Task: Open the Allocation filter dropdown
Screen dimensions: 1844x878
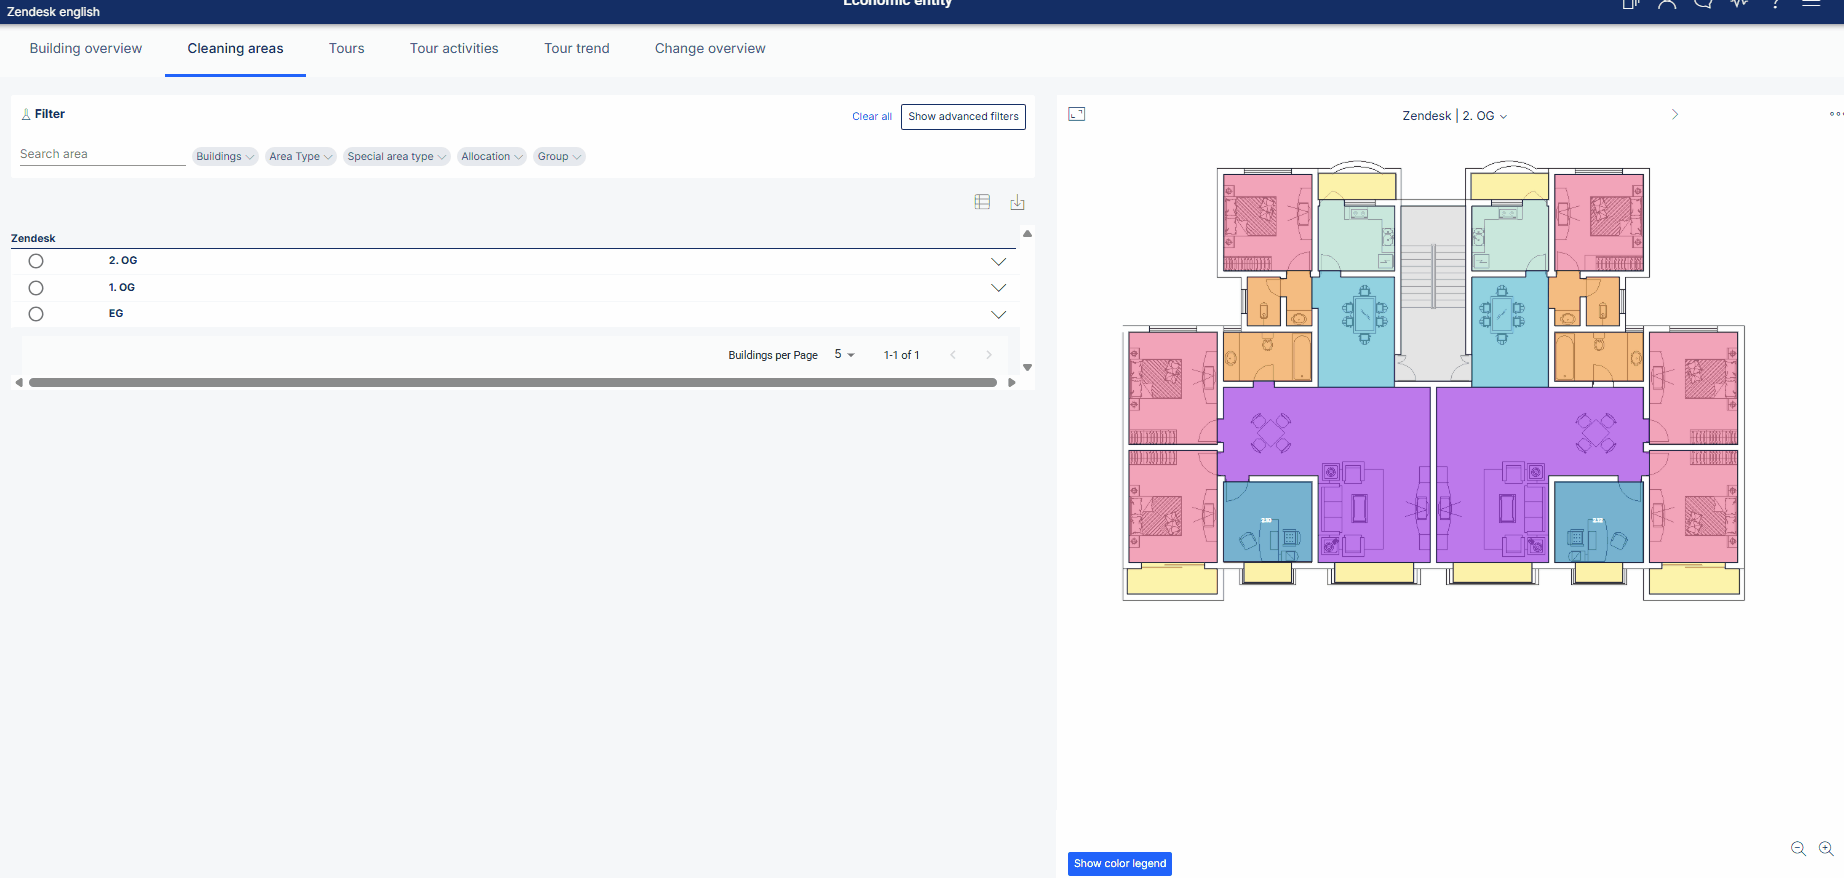Action: coord(492,156)
